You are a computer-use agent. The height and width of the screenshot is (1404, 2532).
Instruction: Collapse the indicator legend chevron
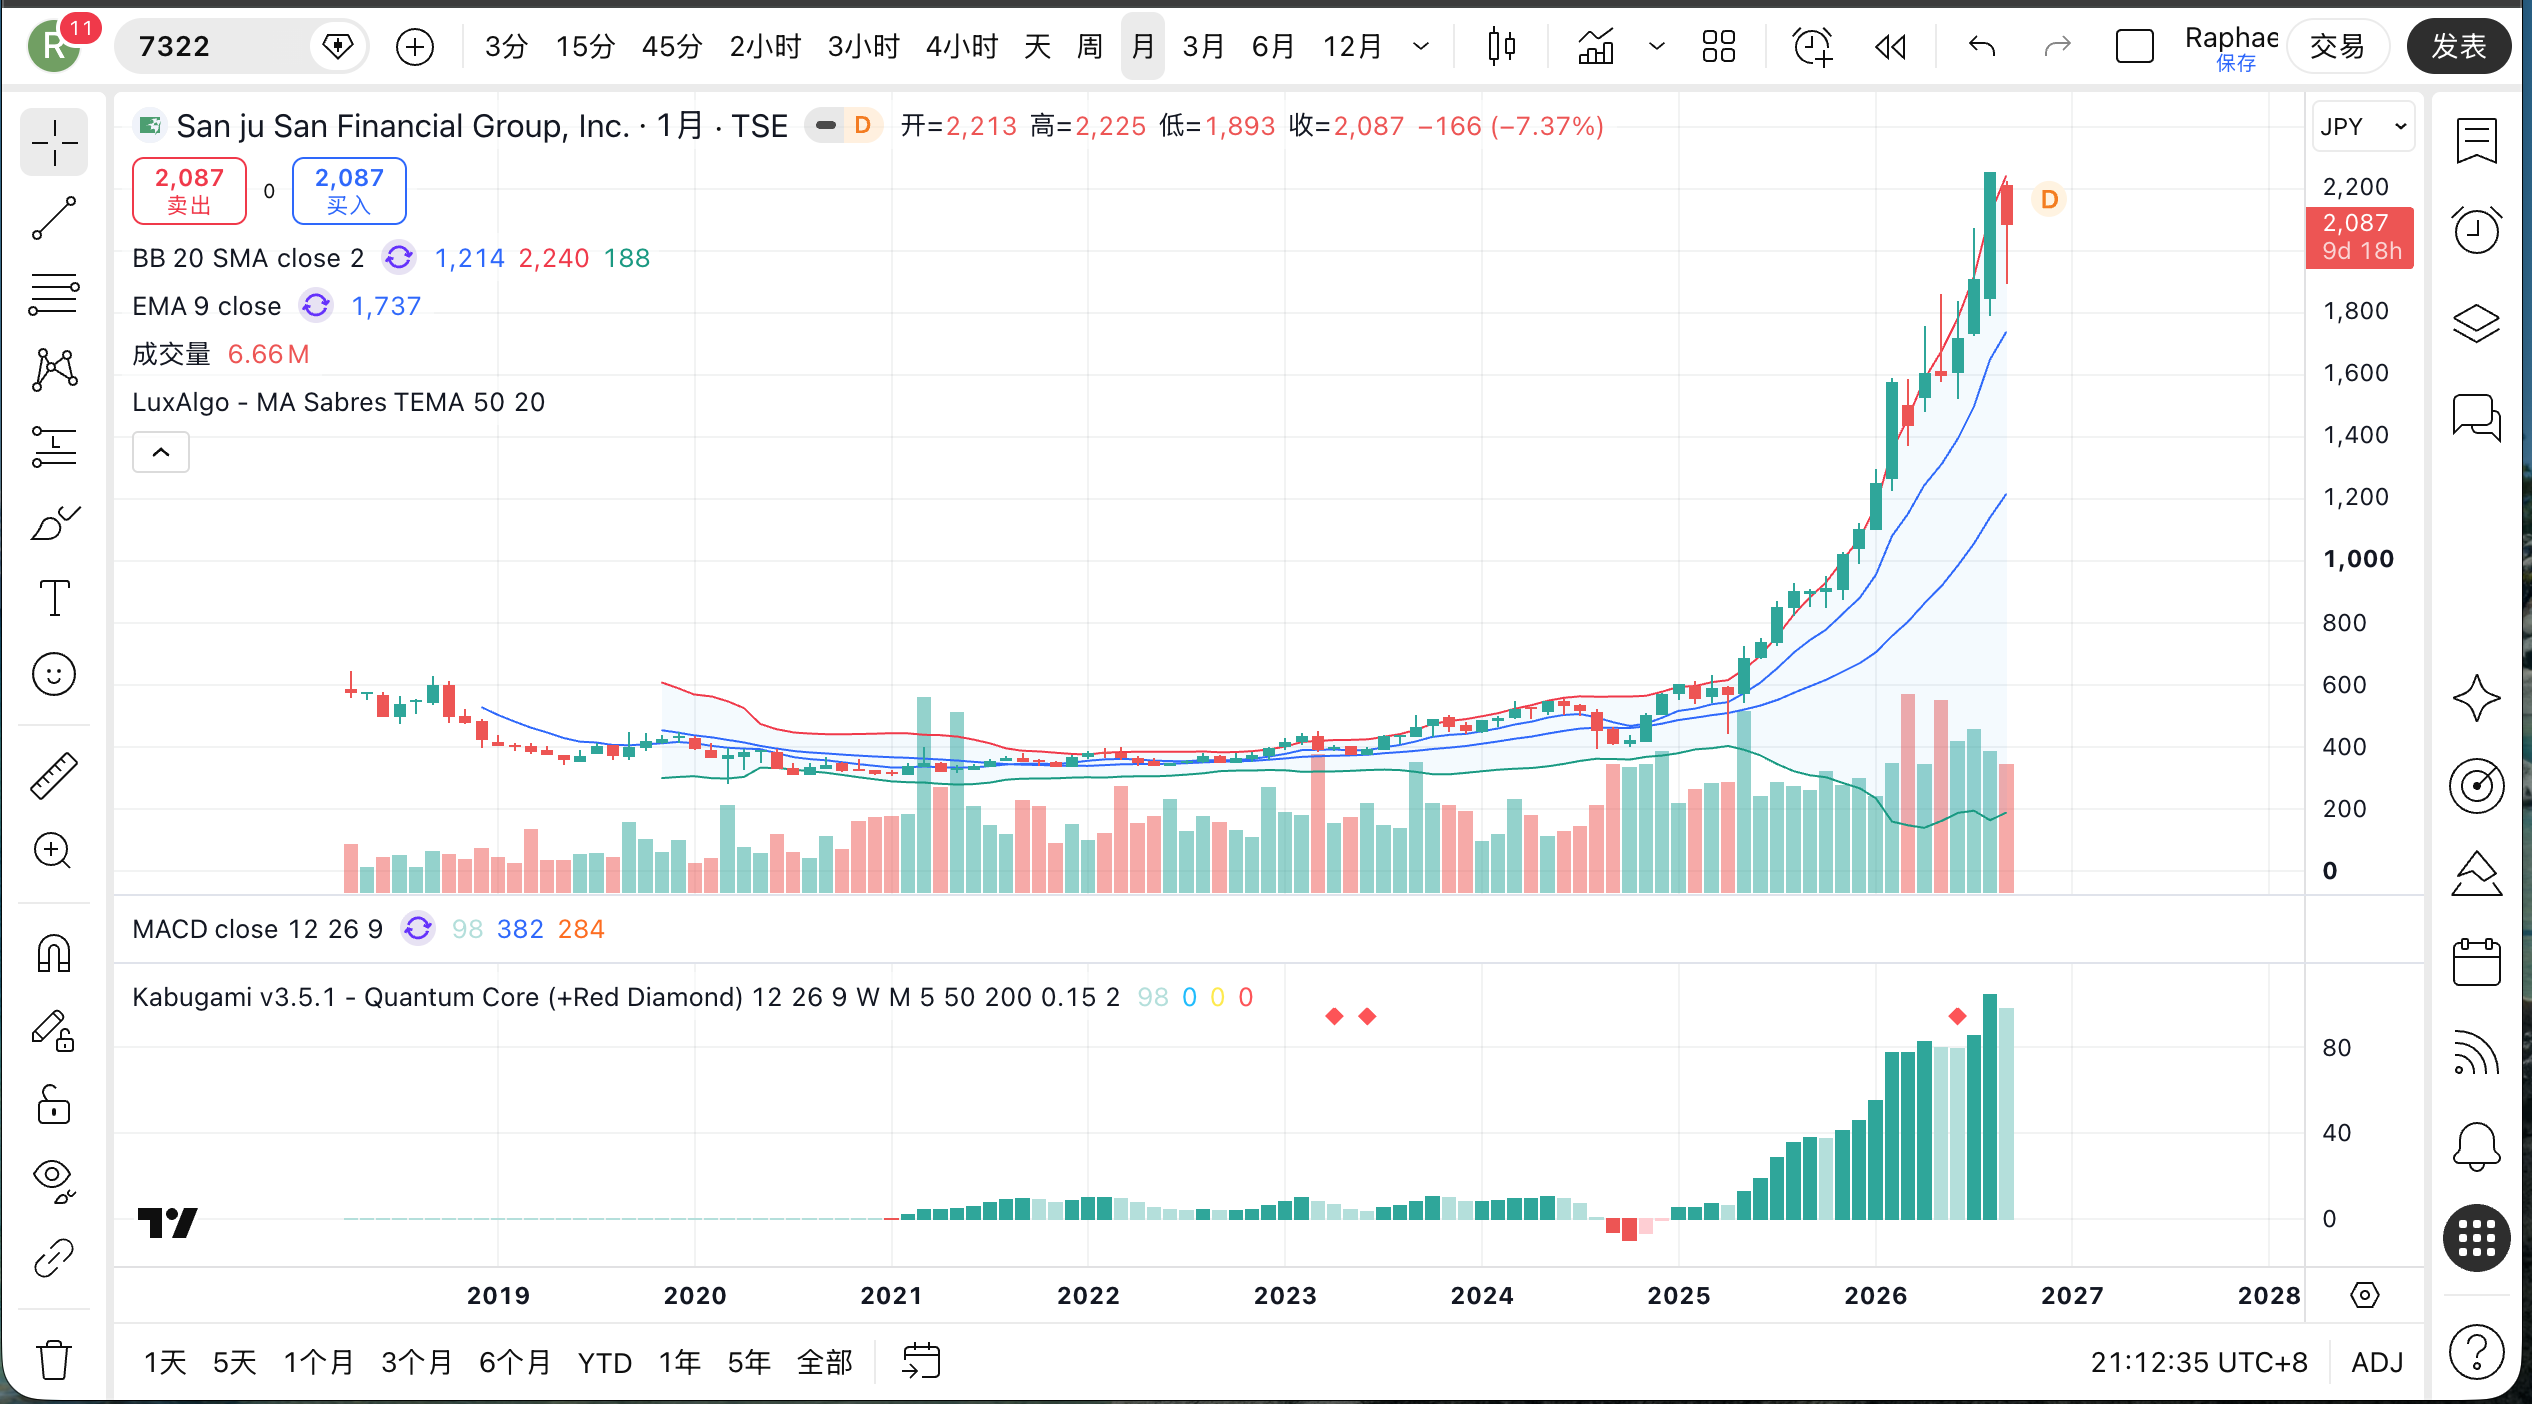tap(161, 453)
